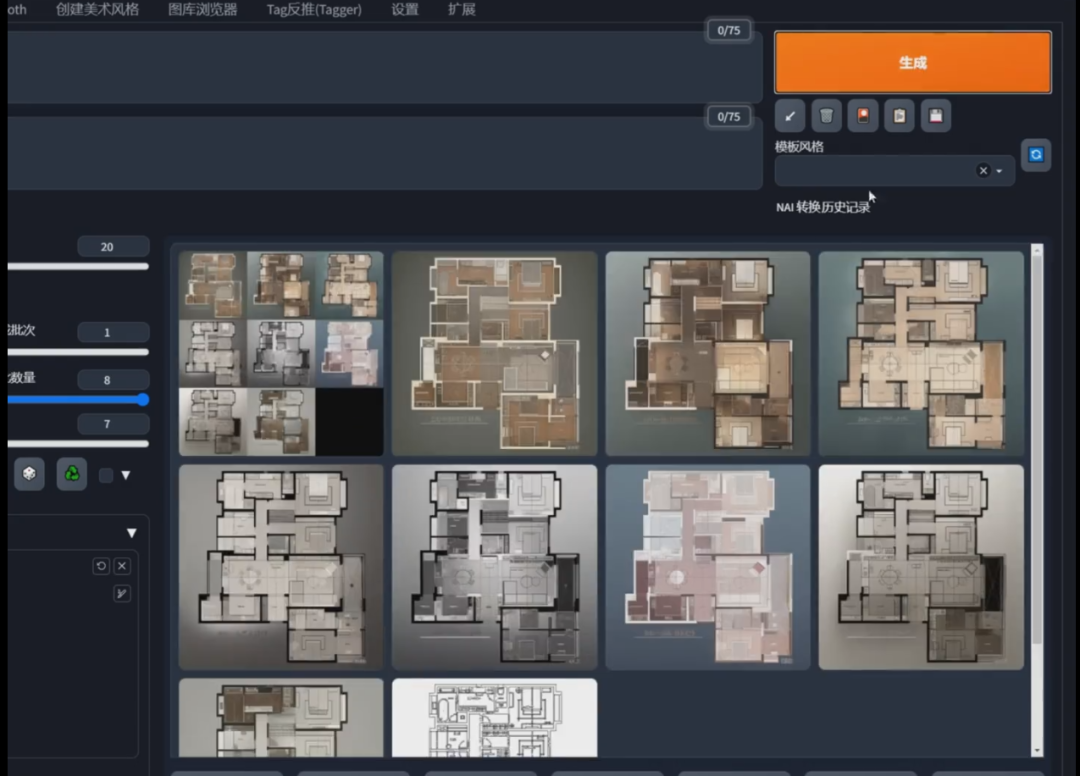Switch to the 设置 tab
Viewport: 1080px width, 776px height.
(405, 10)
